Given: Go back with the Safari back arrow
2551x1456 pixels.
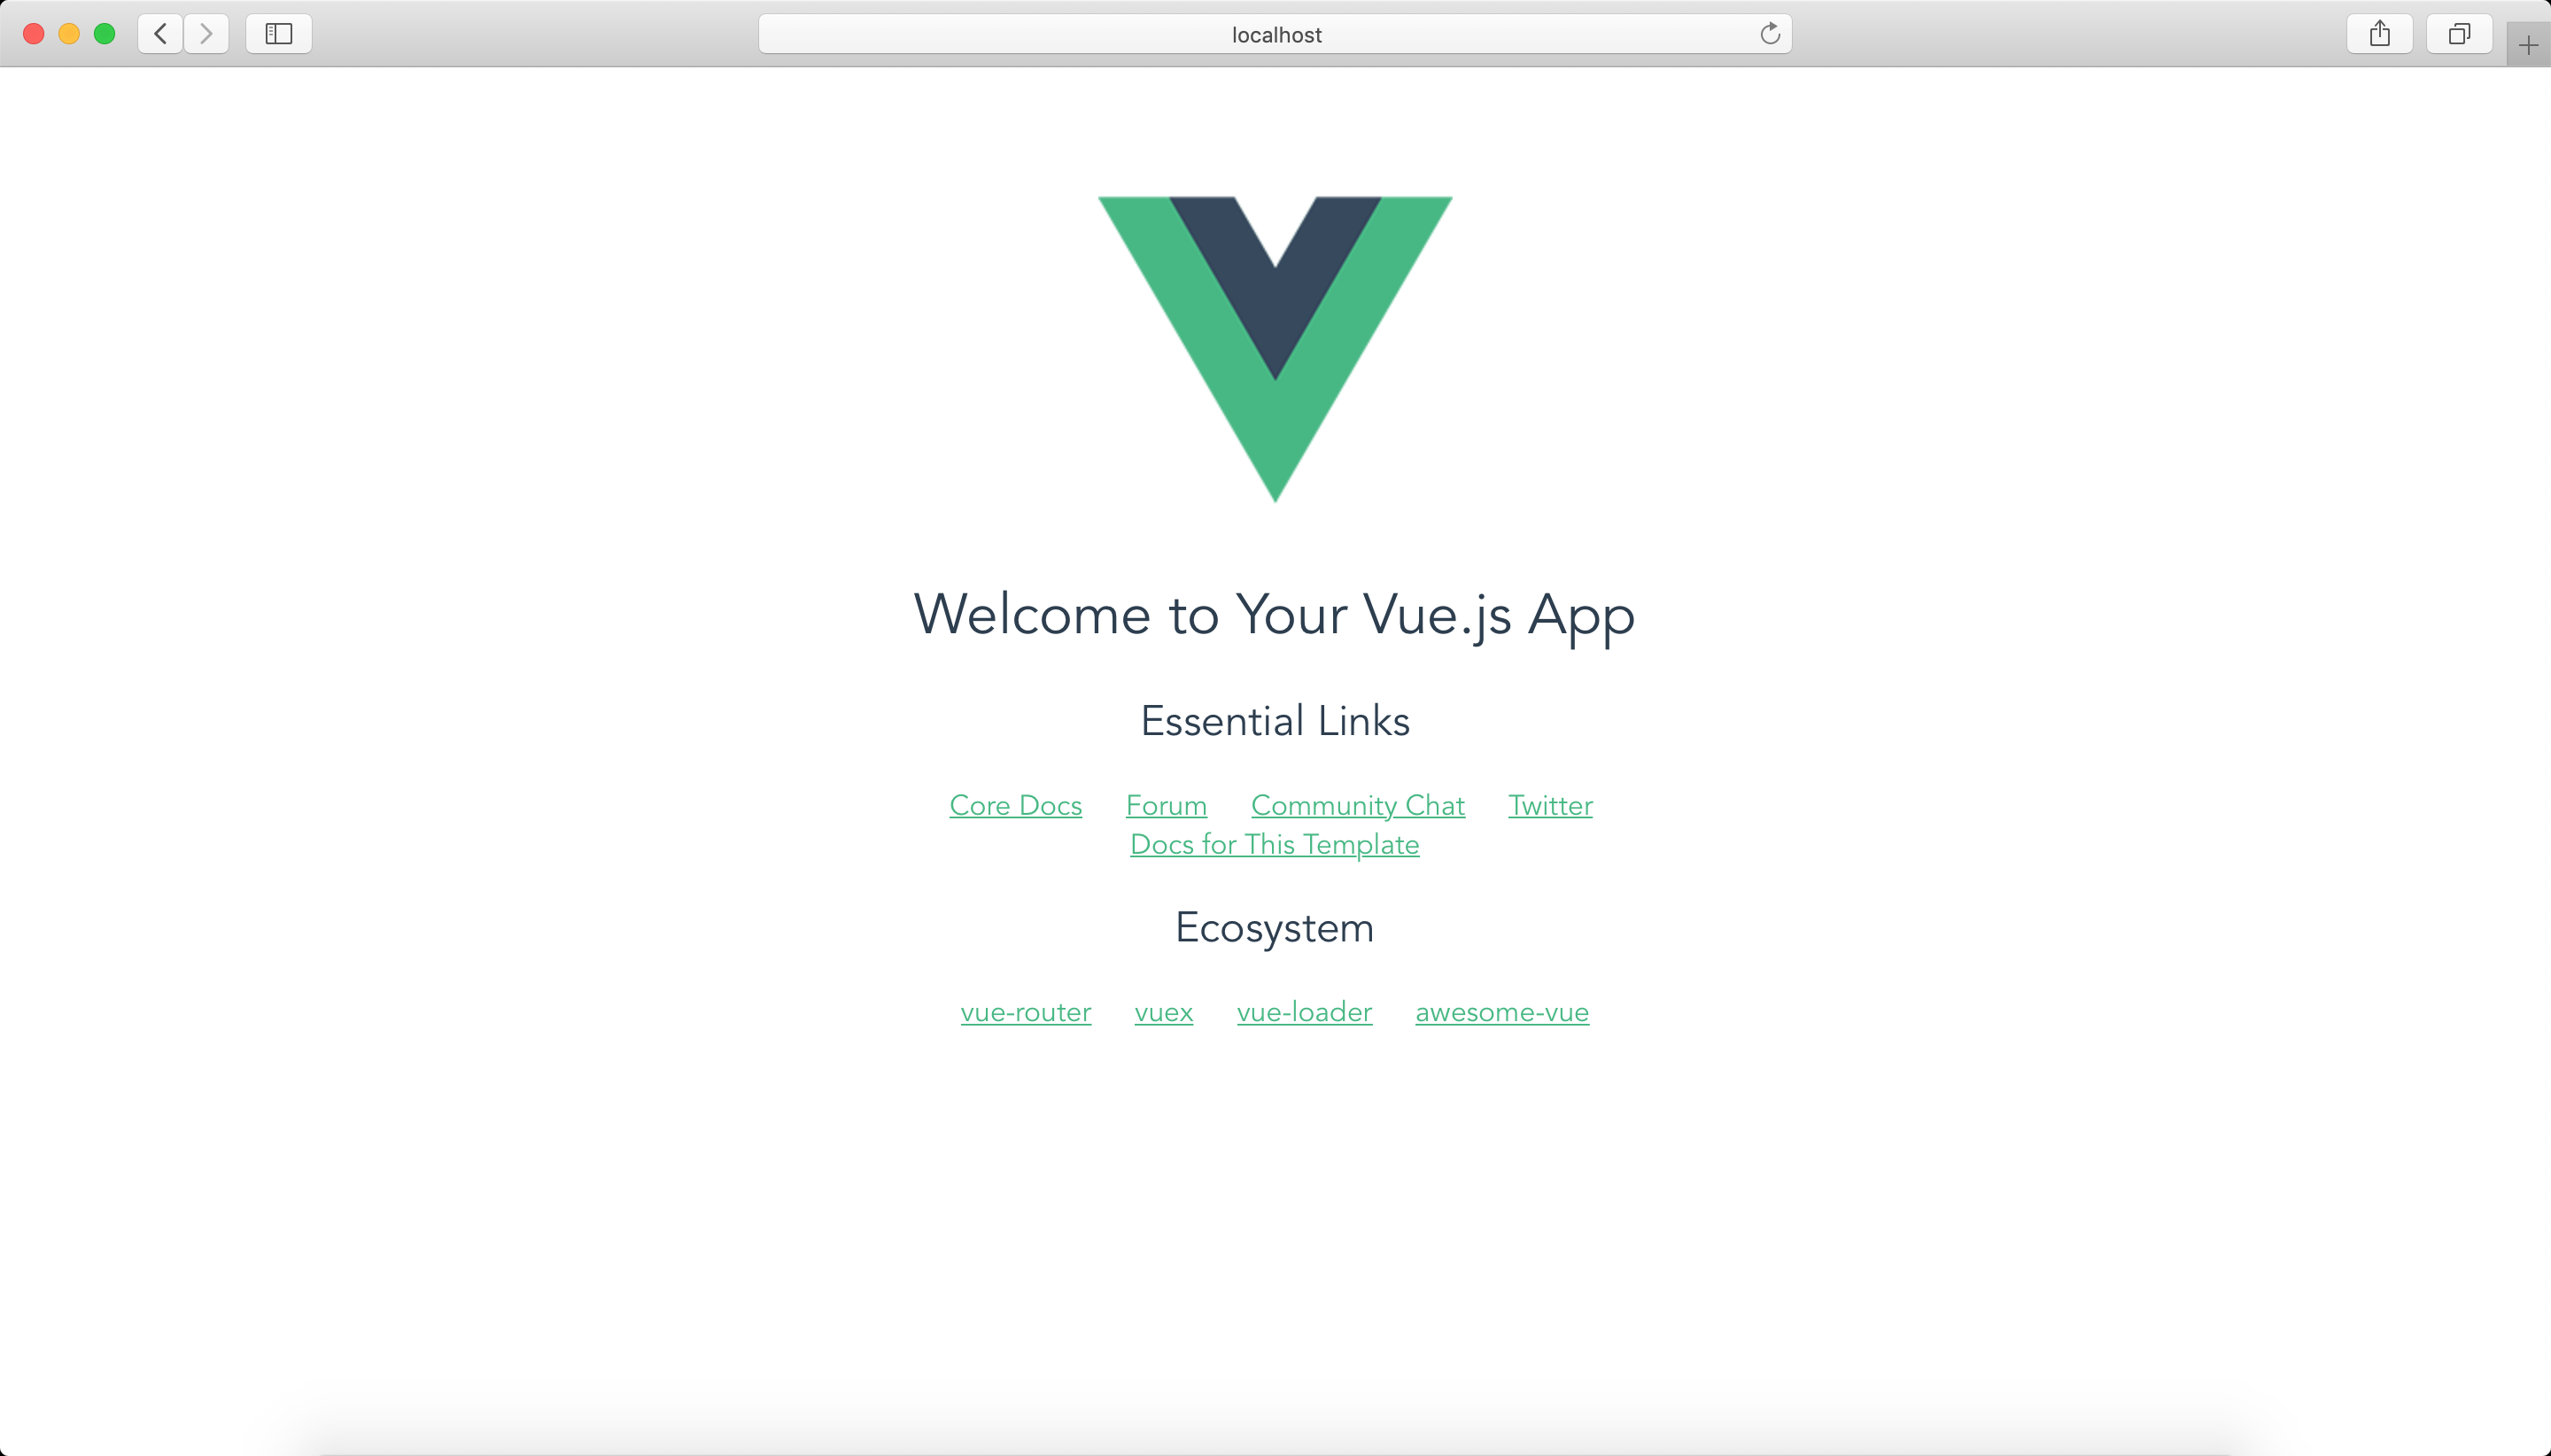Looking at the screenshot, I should pos(160,34).
